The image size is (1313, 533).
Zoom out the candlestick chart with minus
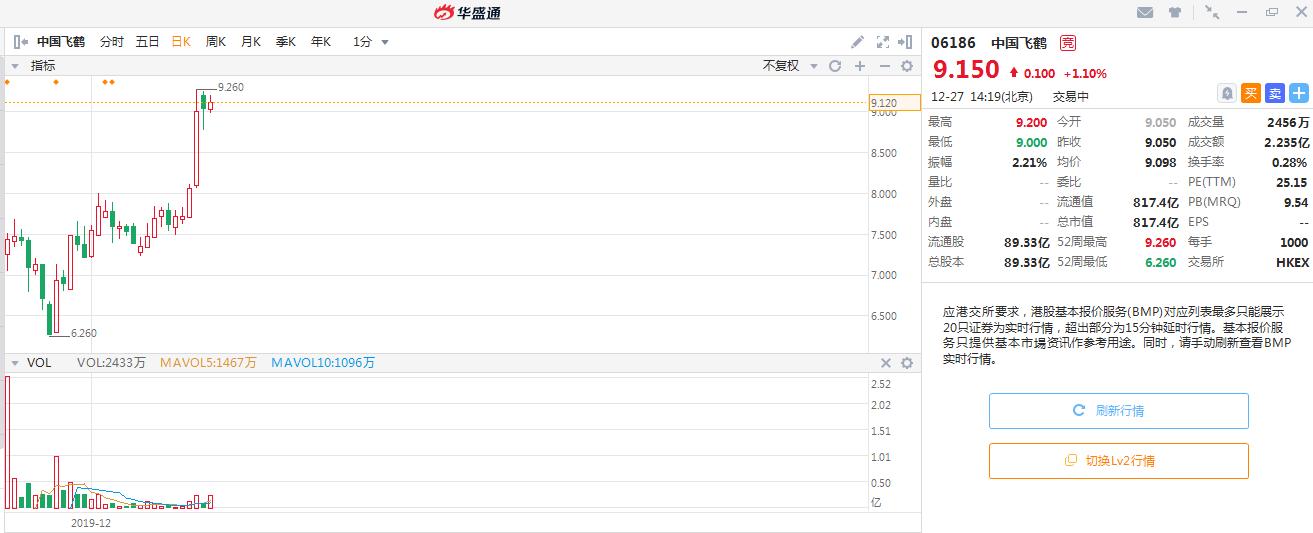(x=884, y=66)
